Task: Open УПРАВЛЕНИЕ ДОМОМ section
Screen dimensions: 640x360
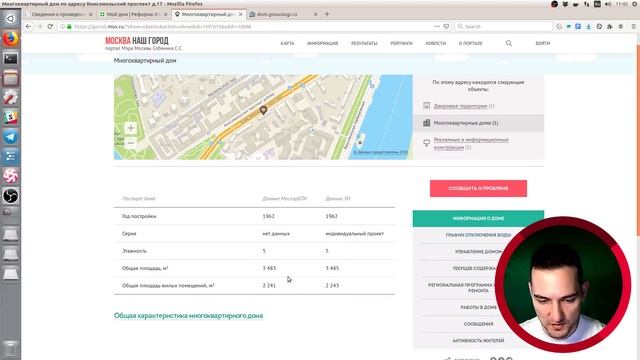Action: click(478, 252)
